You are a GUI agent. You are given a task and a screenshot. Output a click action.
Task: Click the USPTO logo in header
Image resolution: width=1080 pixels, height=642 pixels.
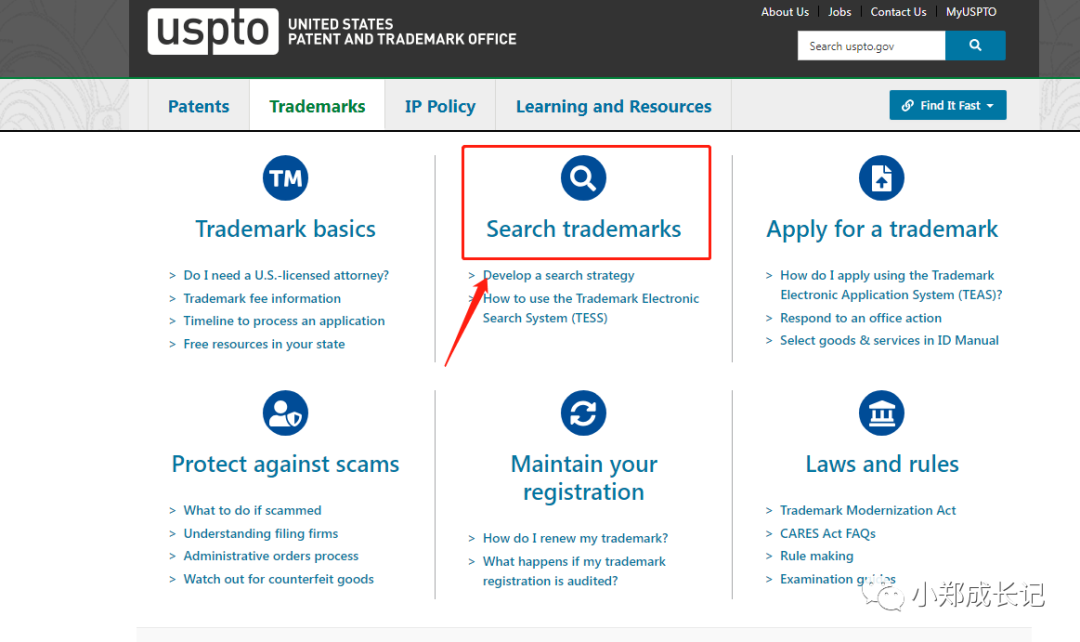213,32
